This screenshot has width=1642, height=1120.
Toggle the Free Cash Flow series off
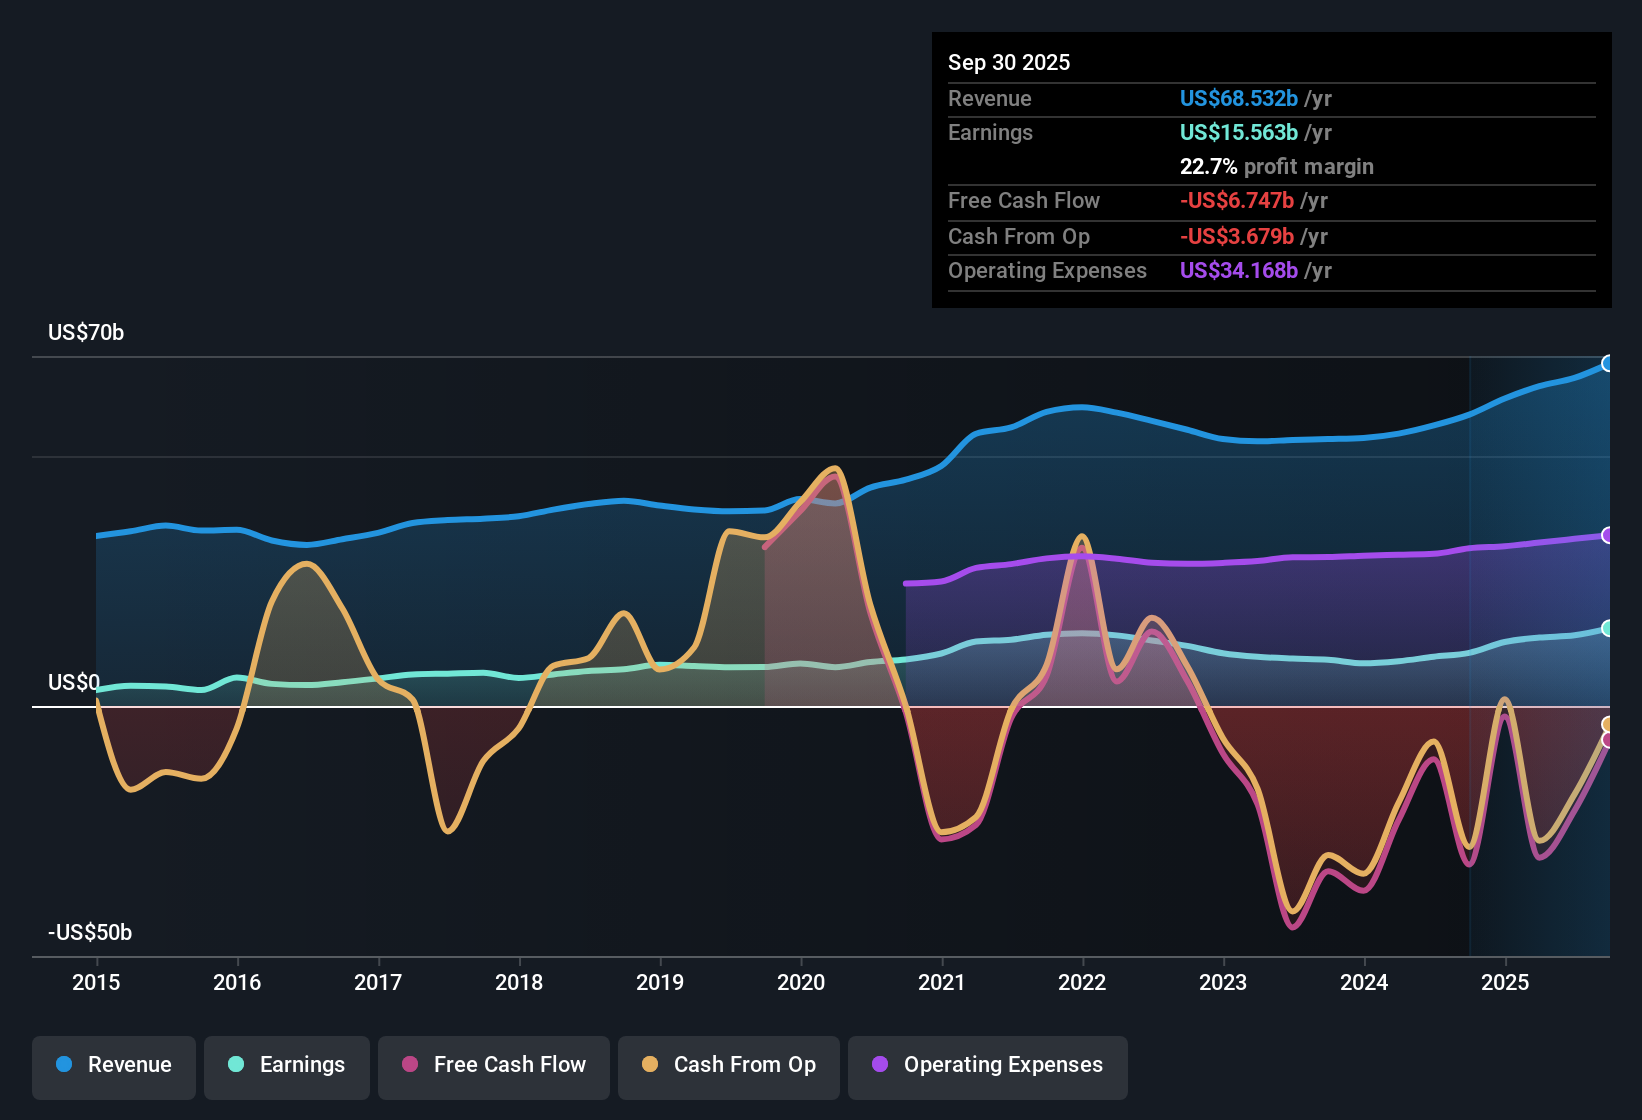click(x=493, y=1065)
